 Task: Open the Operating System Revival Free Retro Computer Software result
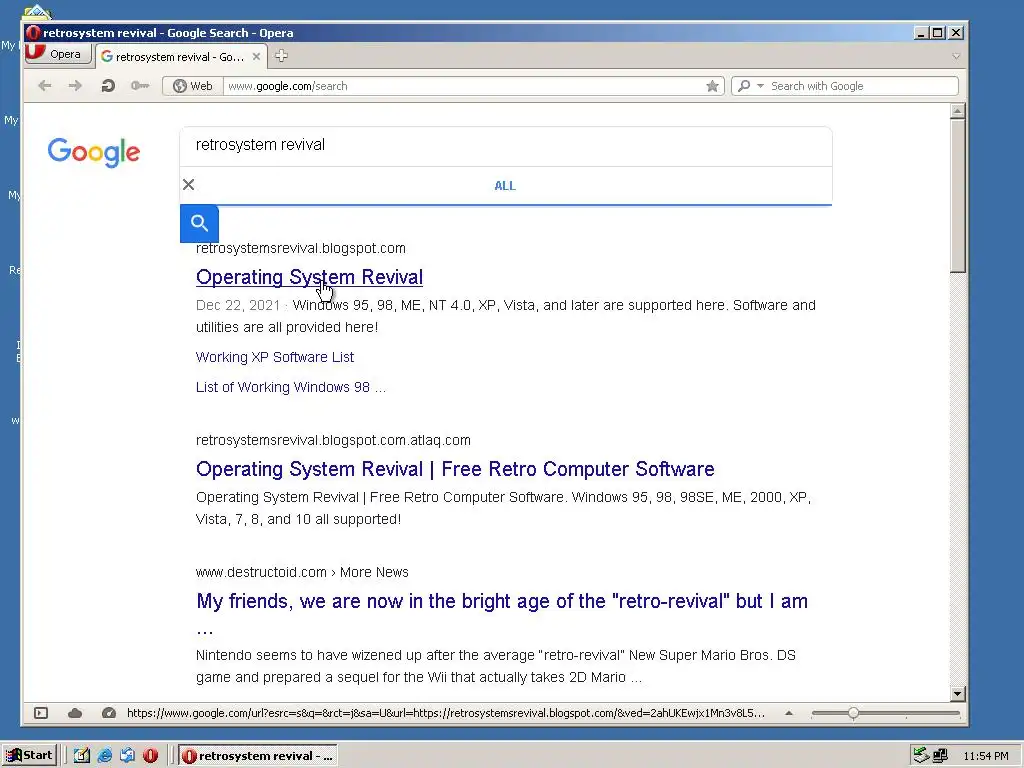[455, 469]
